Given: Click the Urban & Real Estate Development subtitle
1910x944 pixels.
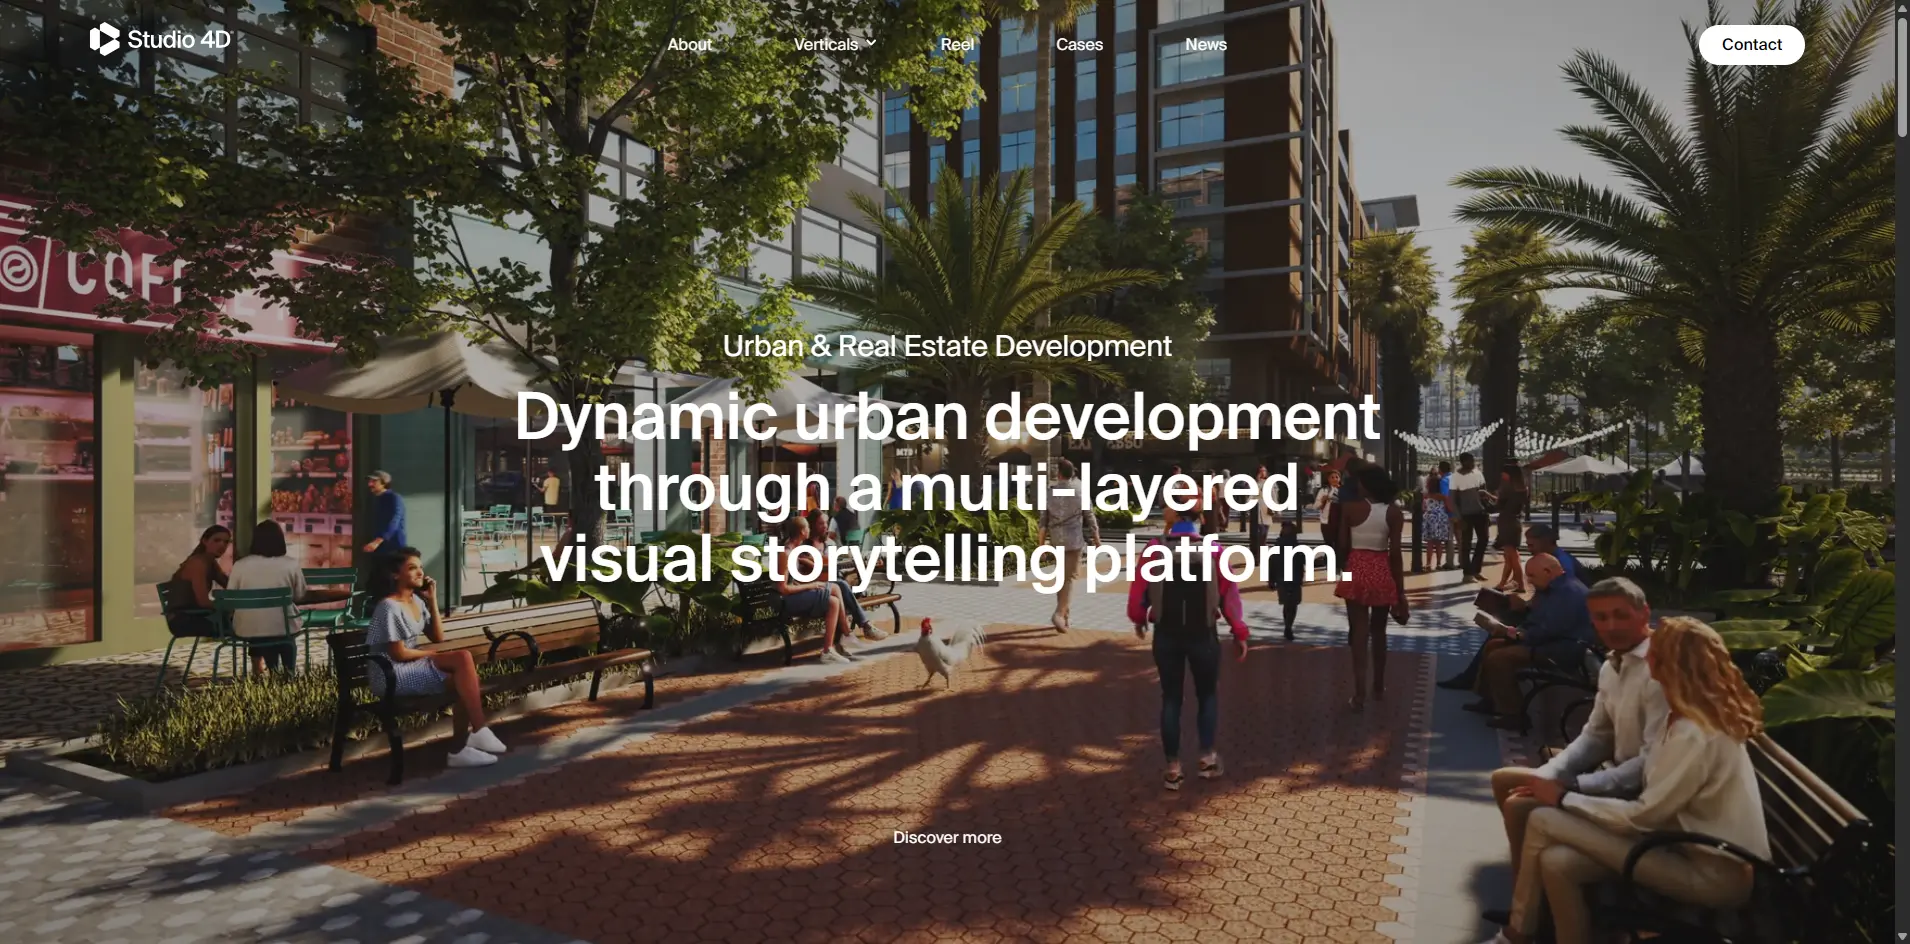Looking at the screenshot, I should (x=947, y=346).
